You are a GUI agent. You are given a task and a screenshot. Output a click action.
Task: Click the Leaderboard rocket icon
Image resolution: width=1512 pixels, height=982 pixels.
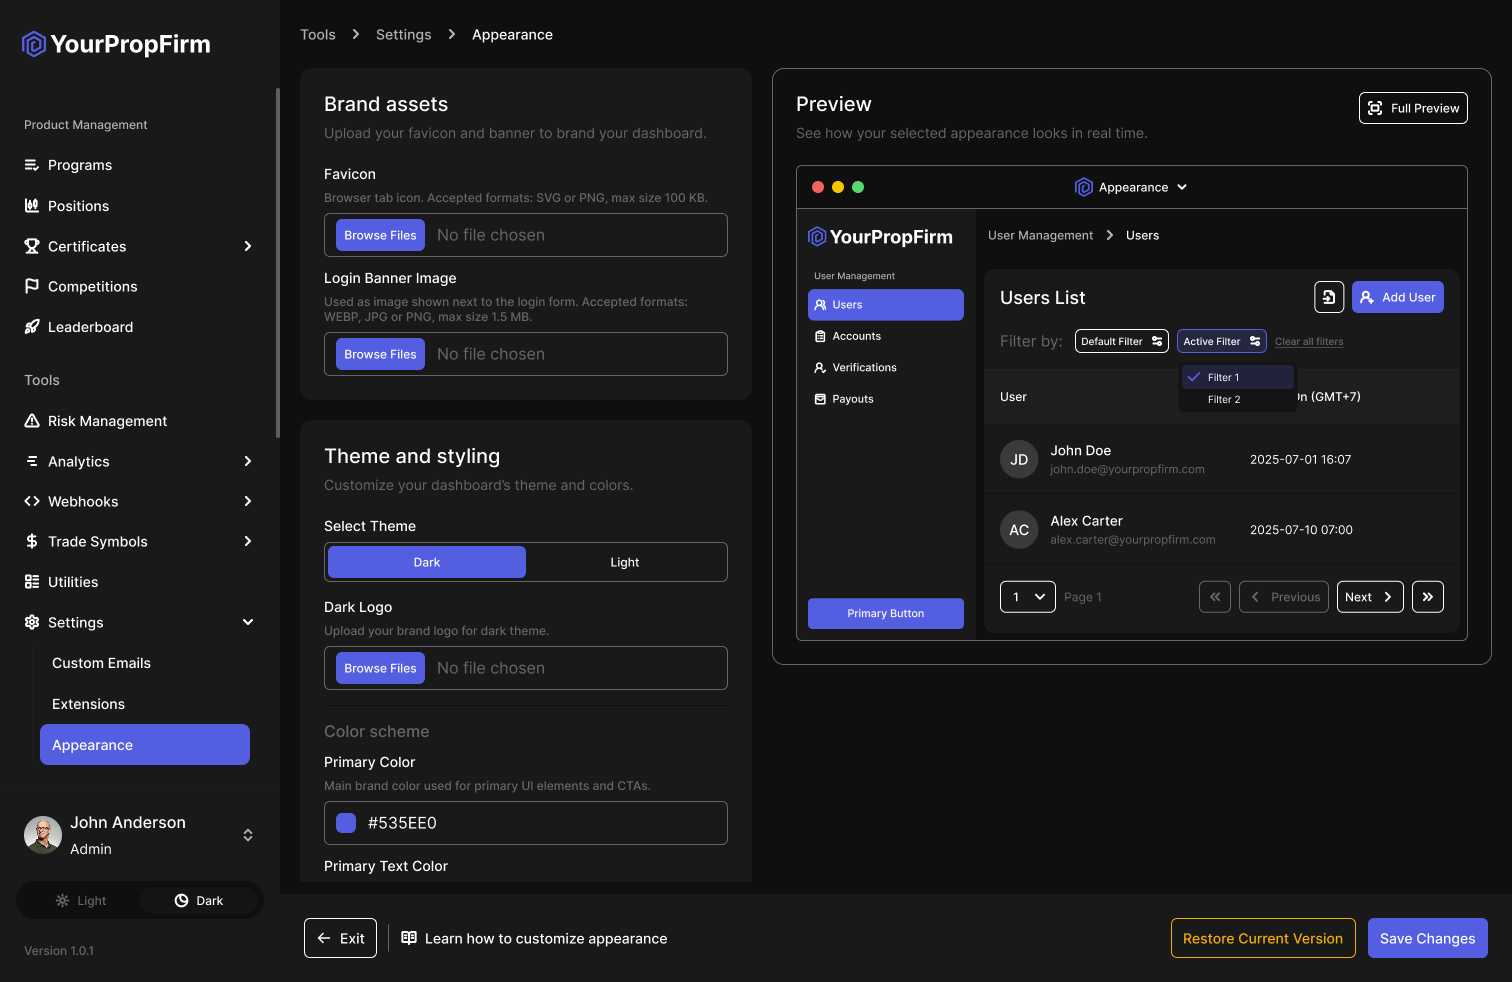32,327
